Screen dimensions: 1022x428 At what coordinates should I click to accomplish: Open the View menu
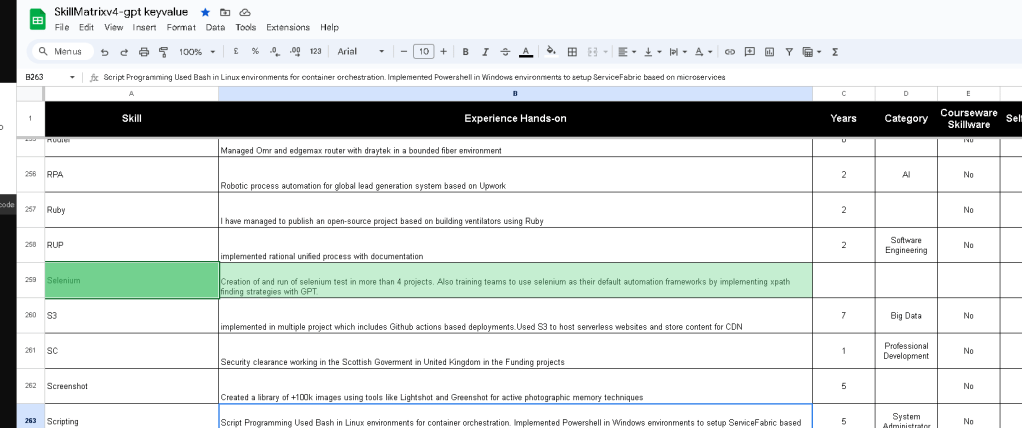(x=113, y=27)
